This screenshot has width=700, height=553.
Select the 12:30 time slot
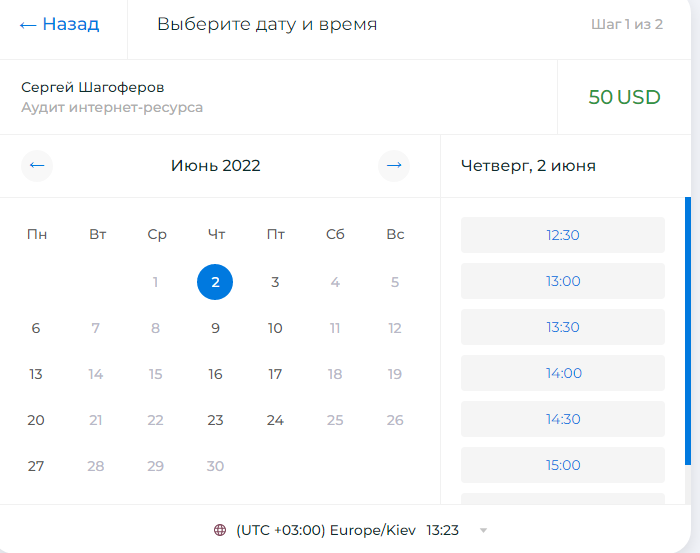point(562,235)
